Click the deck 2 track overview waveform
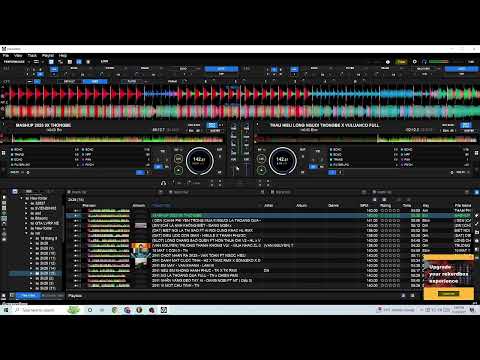This screenshot has height=360, width=480. (367, 138)
